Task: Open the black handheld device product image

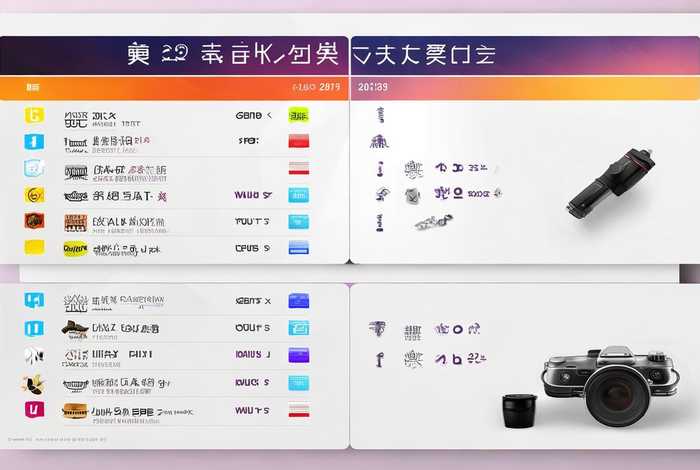Action: [x=612, y=183]
